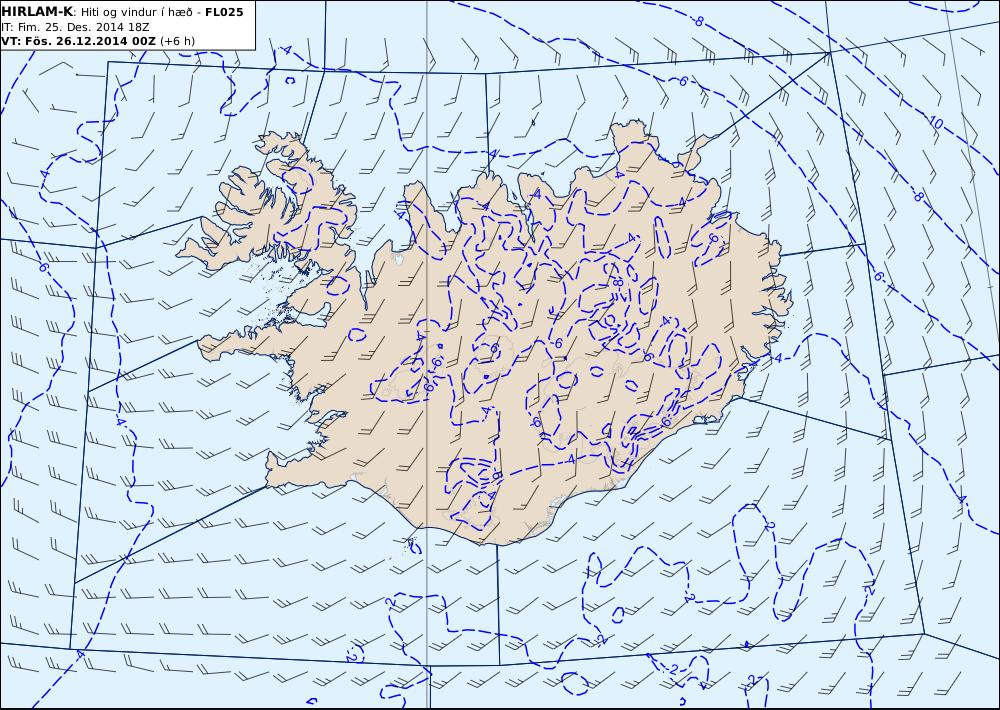Select the '(+6 h)' forecast offset text
This screenshot has width=1000, height=710.
point(177,41)
